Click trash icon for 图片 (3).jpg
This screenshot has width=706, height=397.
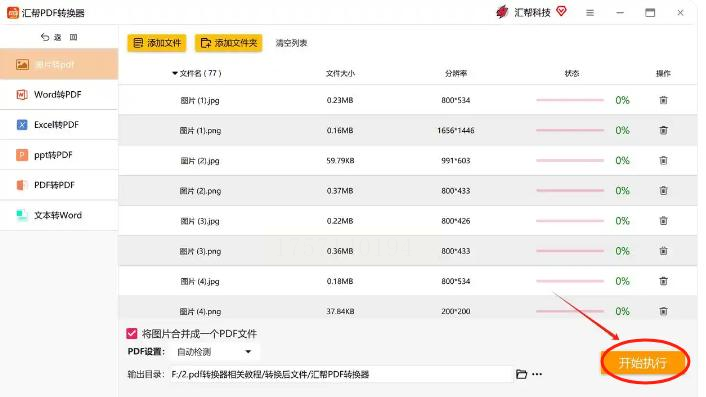pos(663,221)
